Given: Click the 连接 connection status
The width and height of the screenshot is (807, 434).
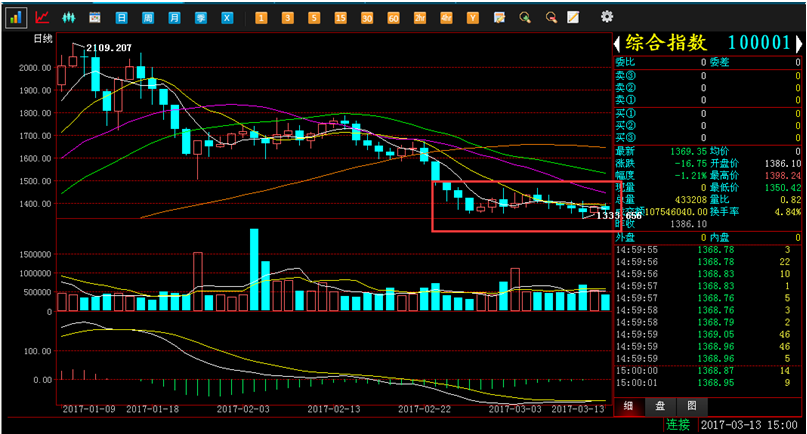Looking at the screenshot, I should click(678, 425).
